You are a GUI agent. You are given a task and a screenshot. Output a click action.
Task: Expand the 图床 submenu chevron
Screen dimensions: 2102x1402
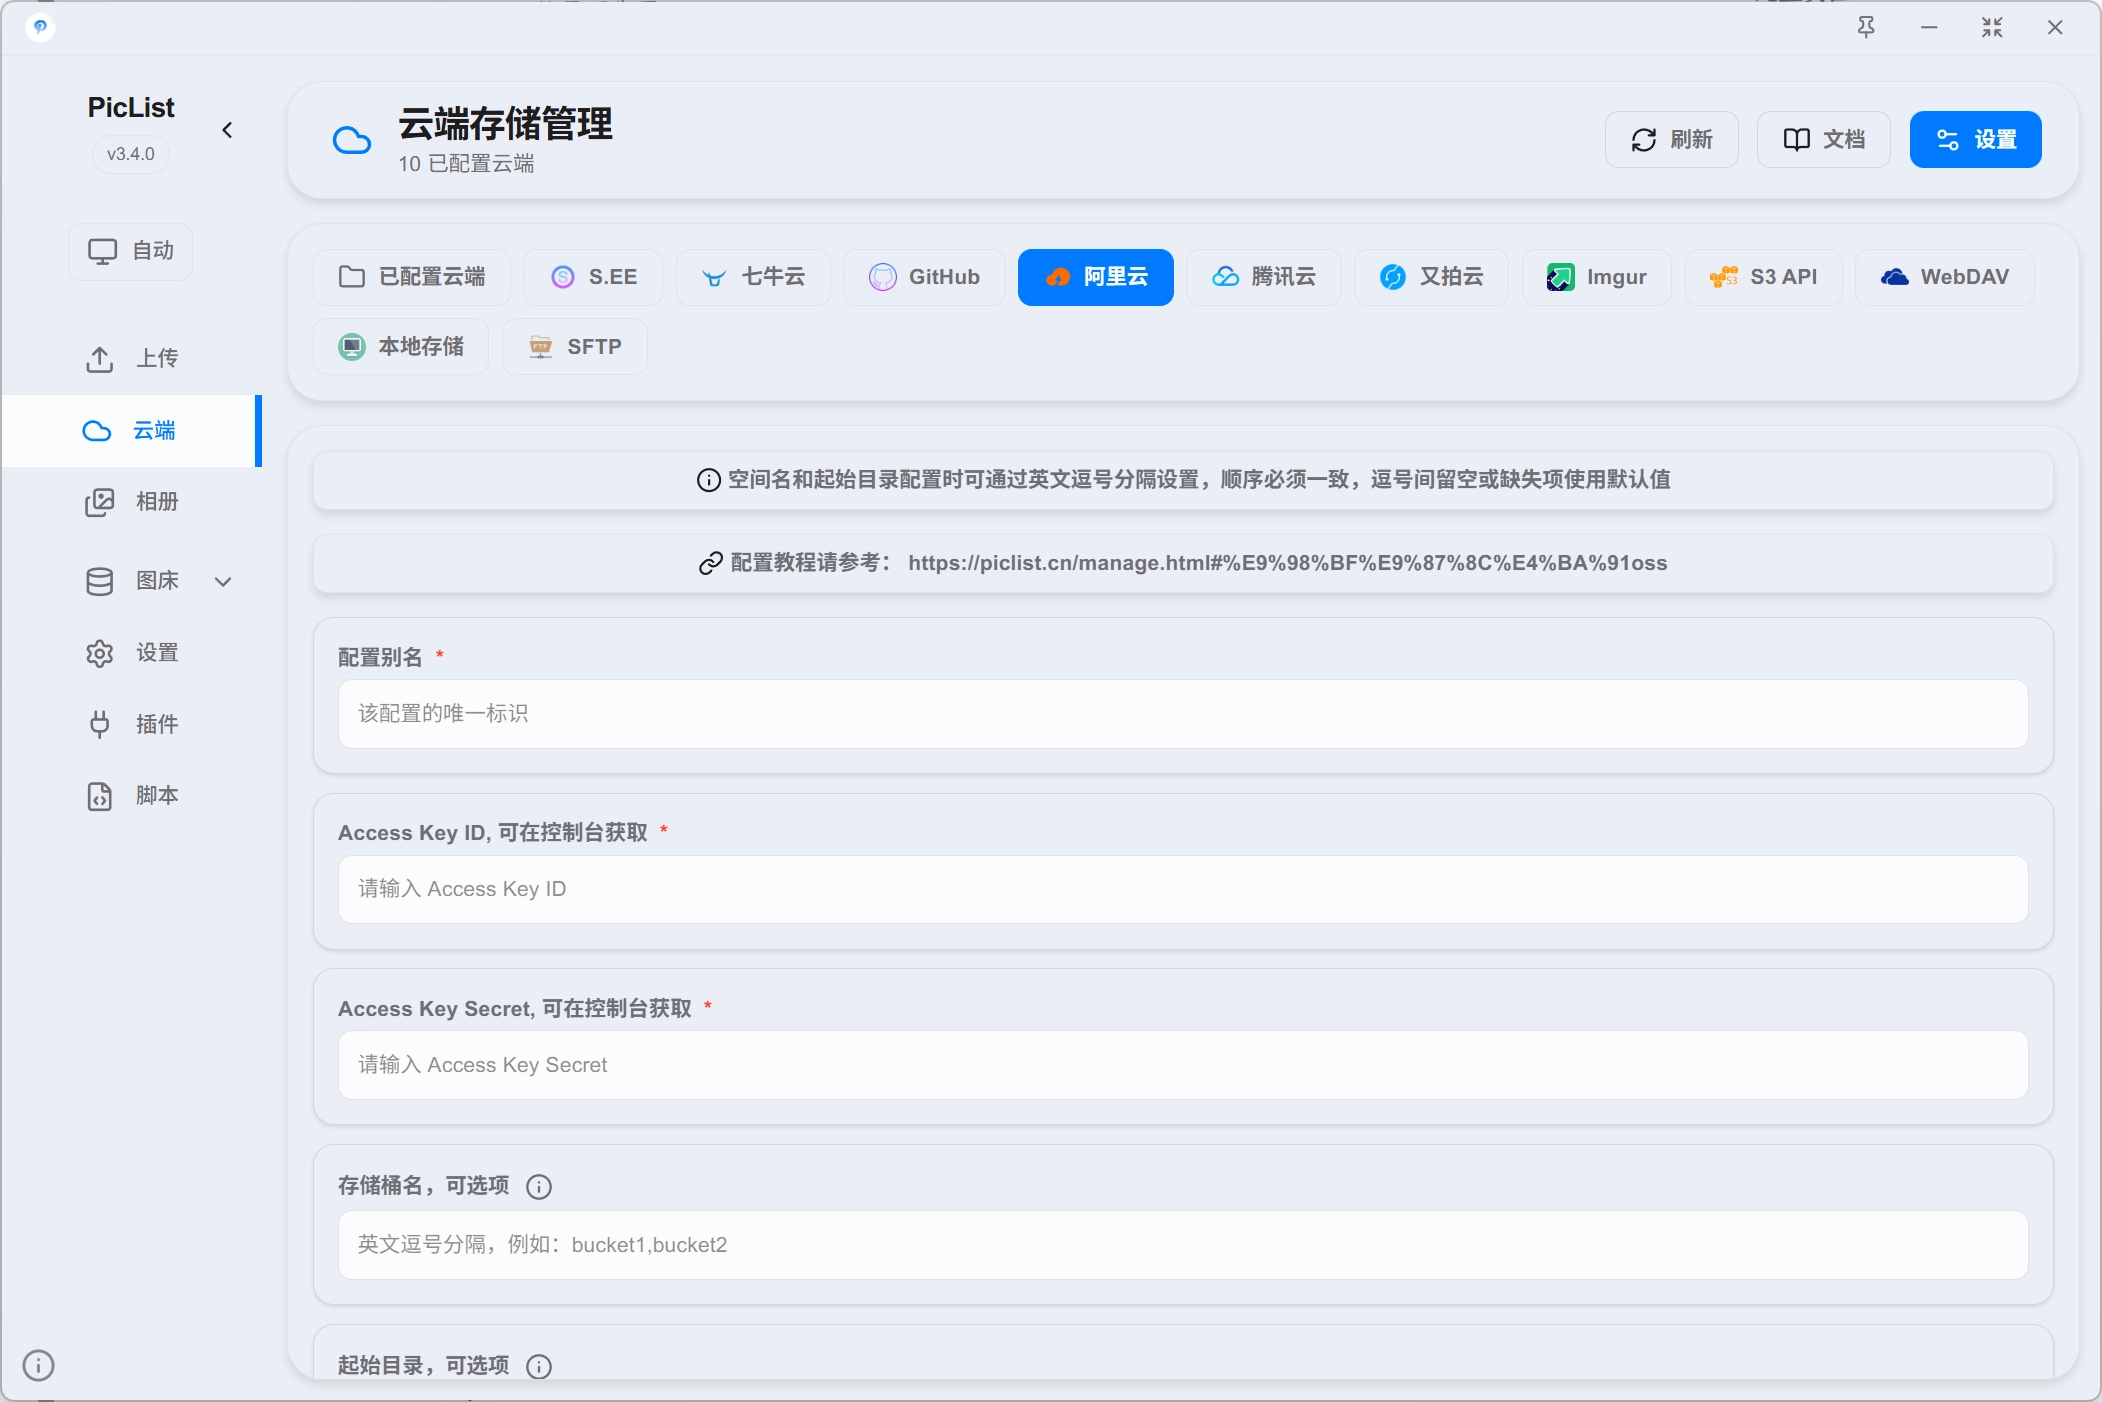tap(223, 581)
